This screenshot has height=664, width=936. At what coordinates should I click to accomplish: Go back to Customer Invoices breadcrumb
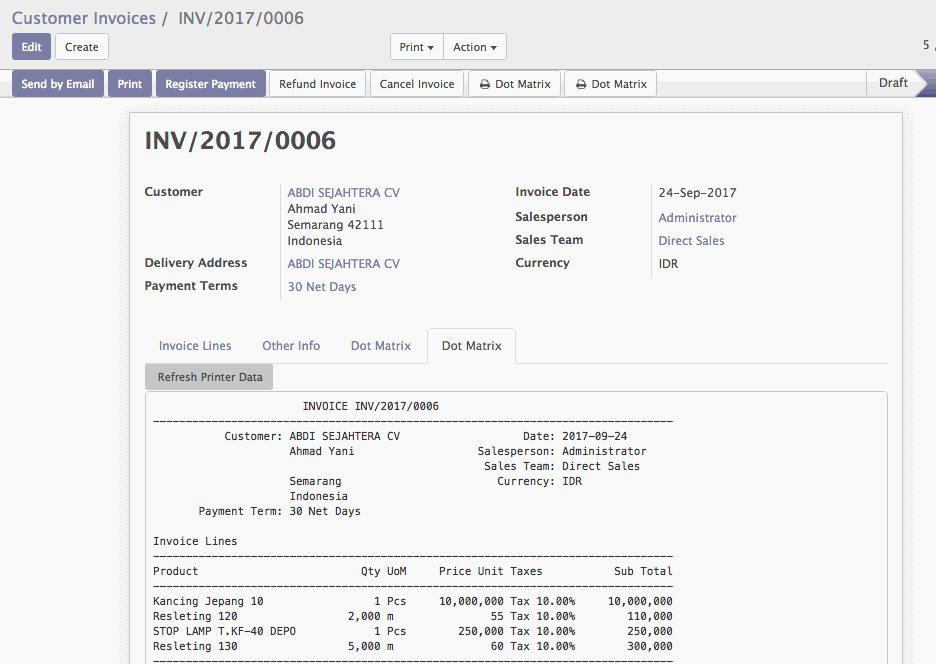84,18
